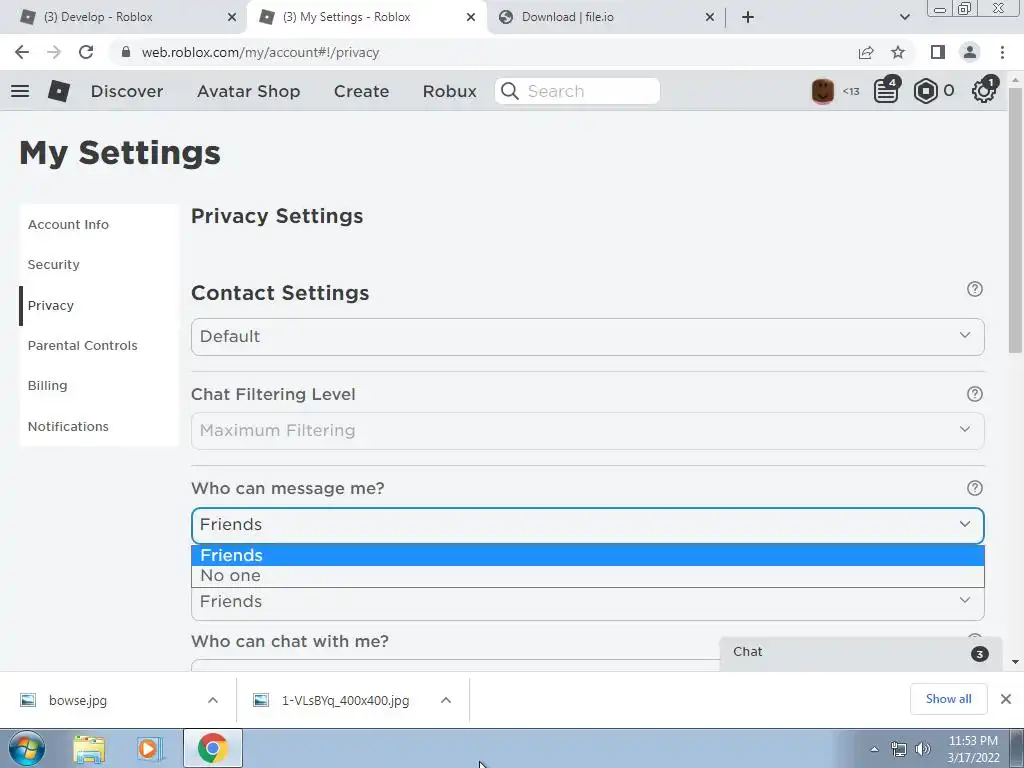The width and height of the screenshot is (1024, 768).
Task: Open Parental Controls settings section
Action: tap(83, 345)
